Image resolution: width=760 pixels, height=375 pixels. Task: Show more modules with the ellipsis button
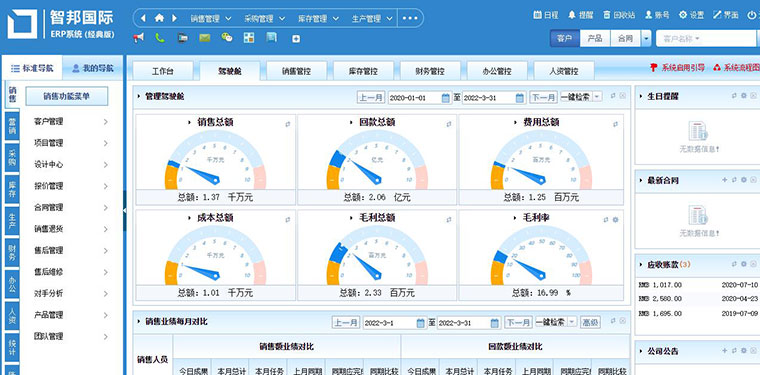410,18
